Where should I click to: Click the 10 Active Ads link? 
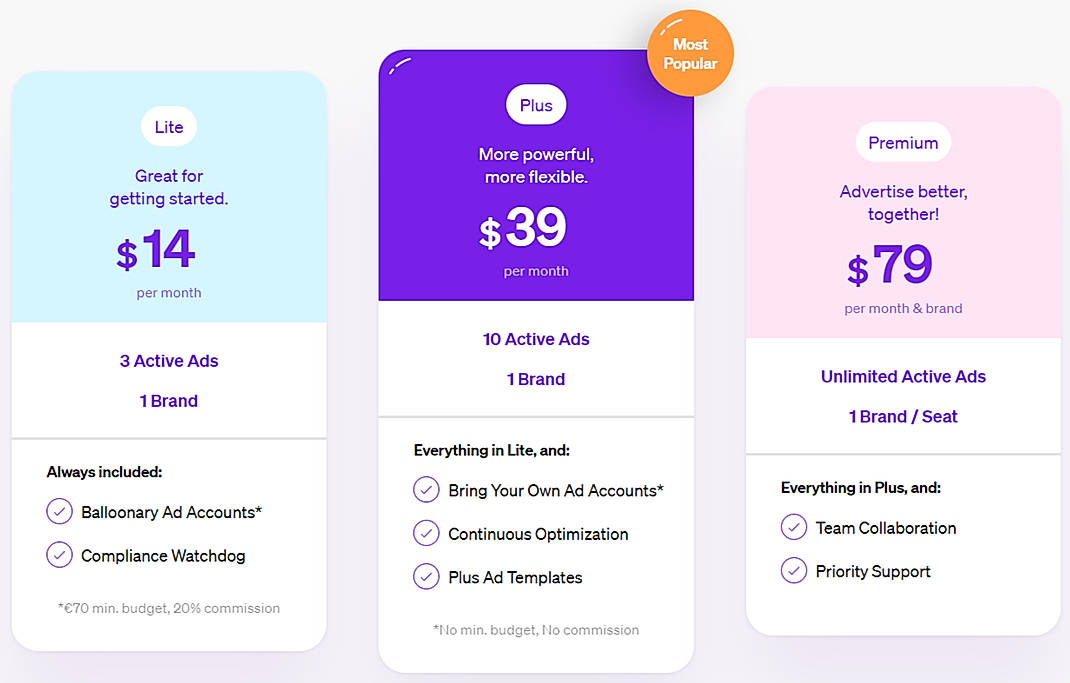pos(536,340)
